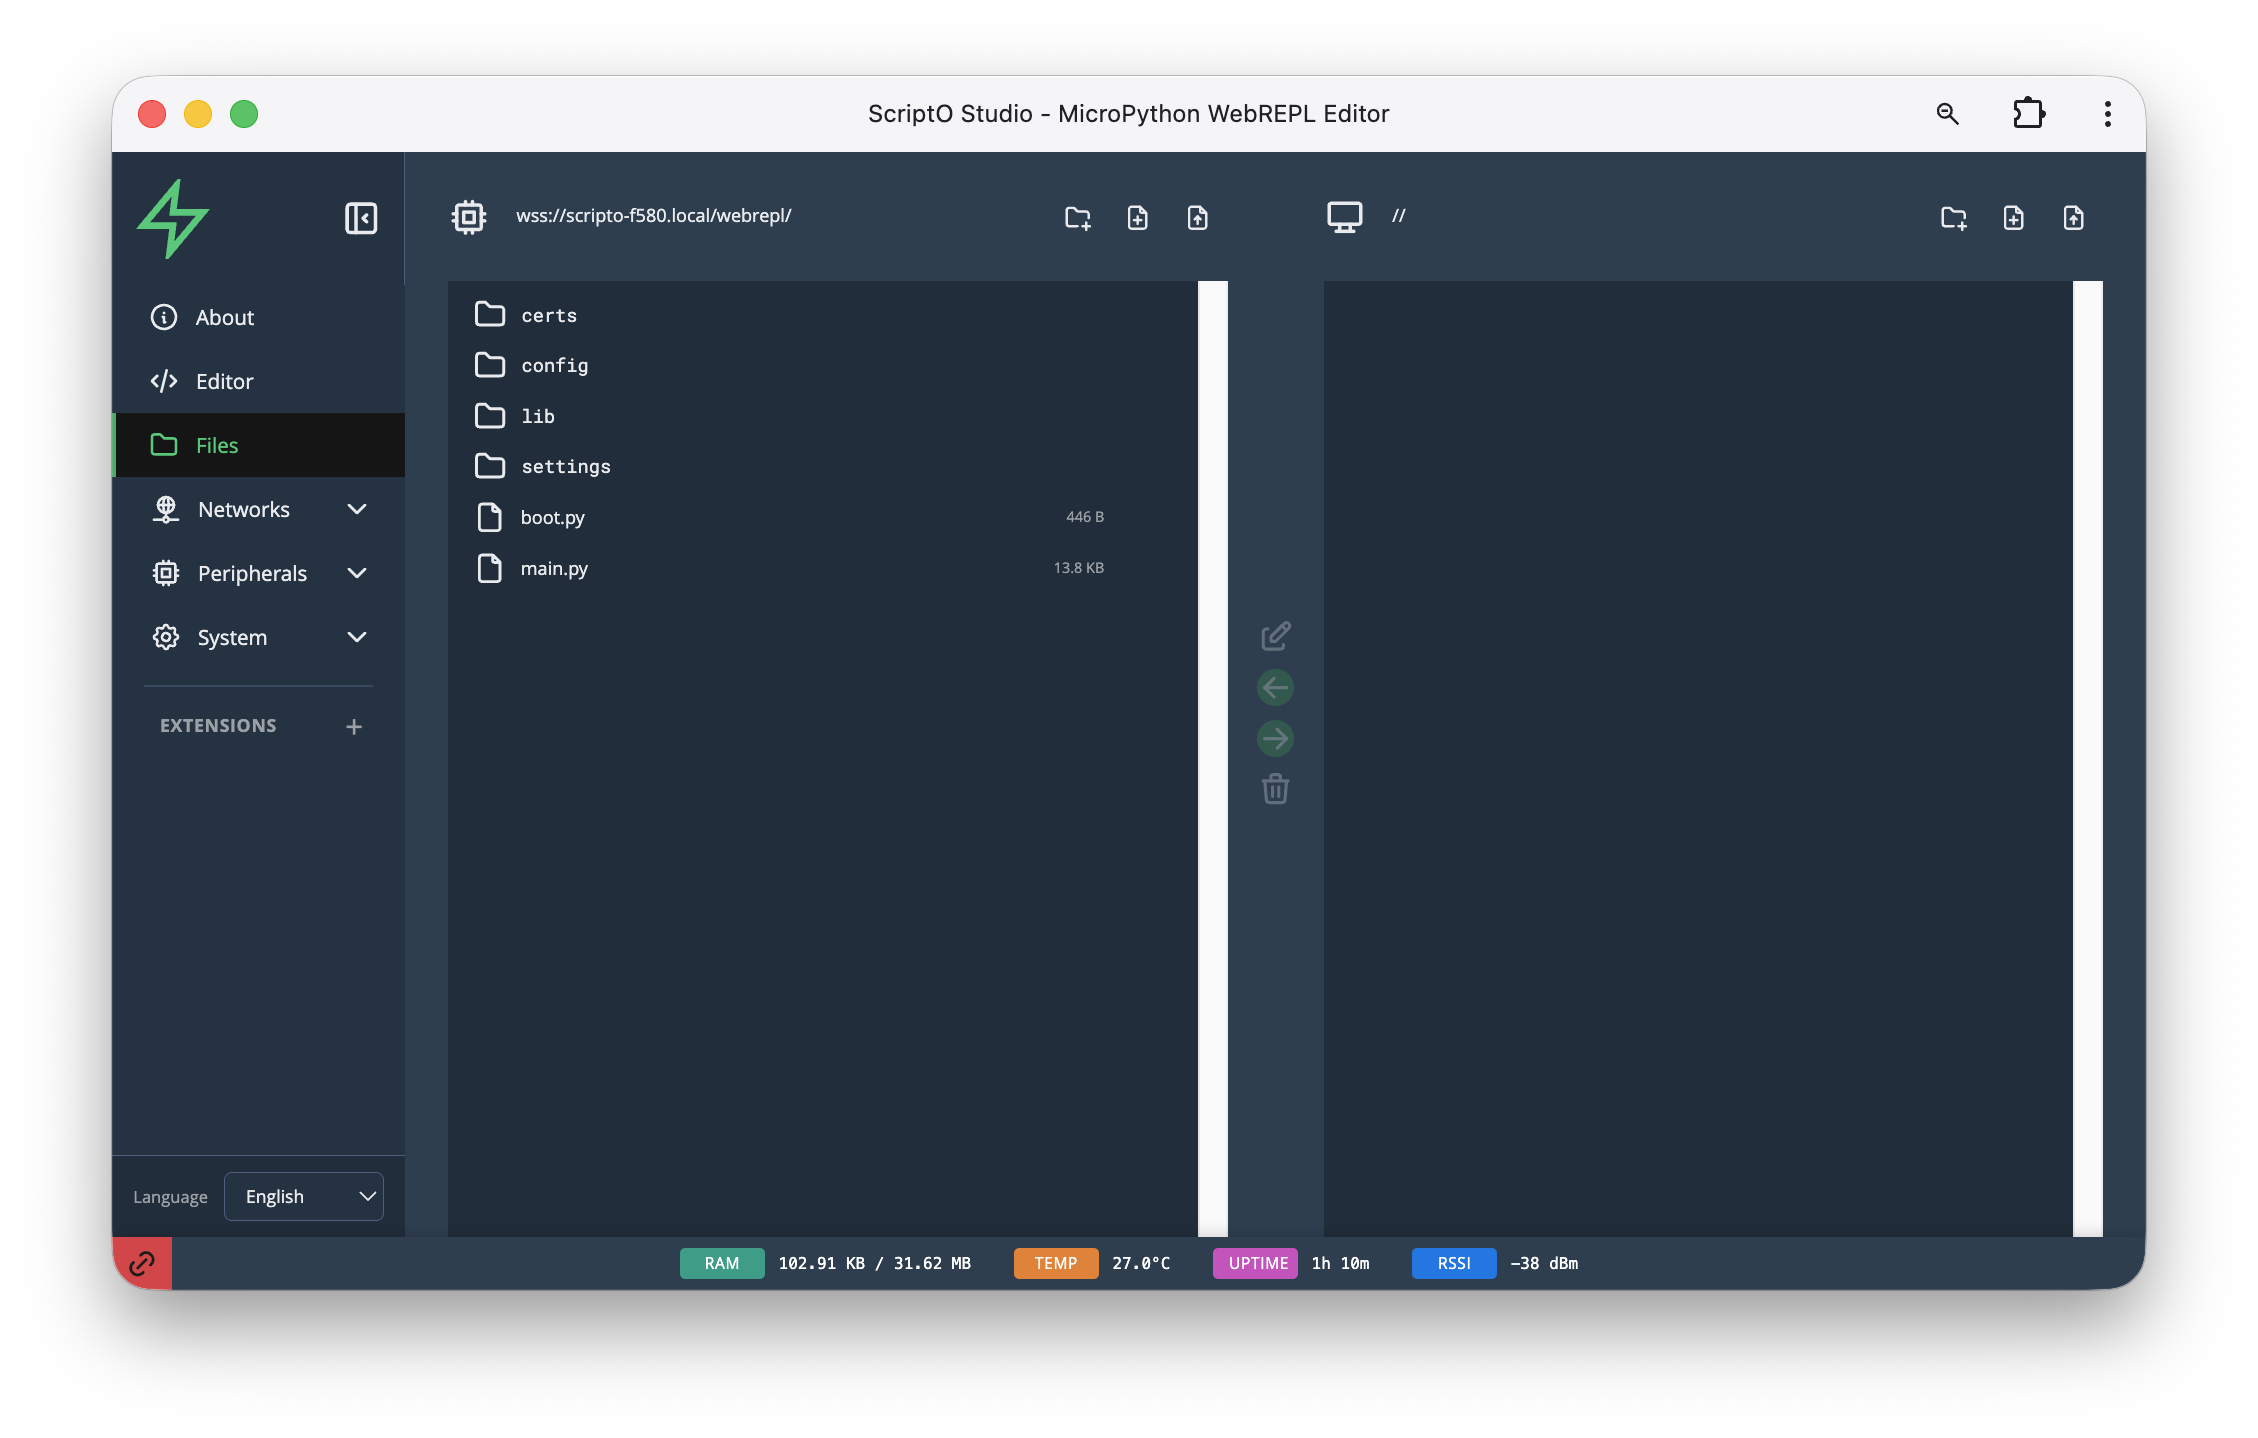
Task: Upload a file to the device
Action: pos(1197,218)
